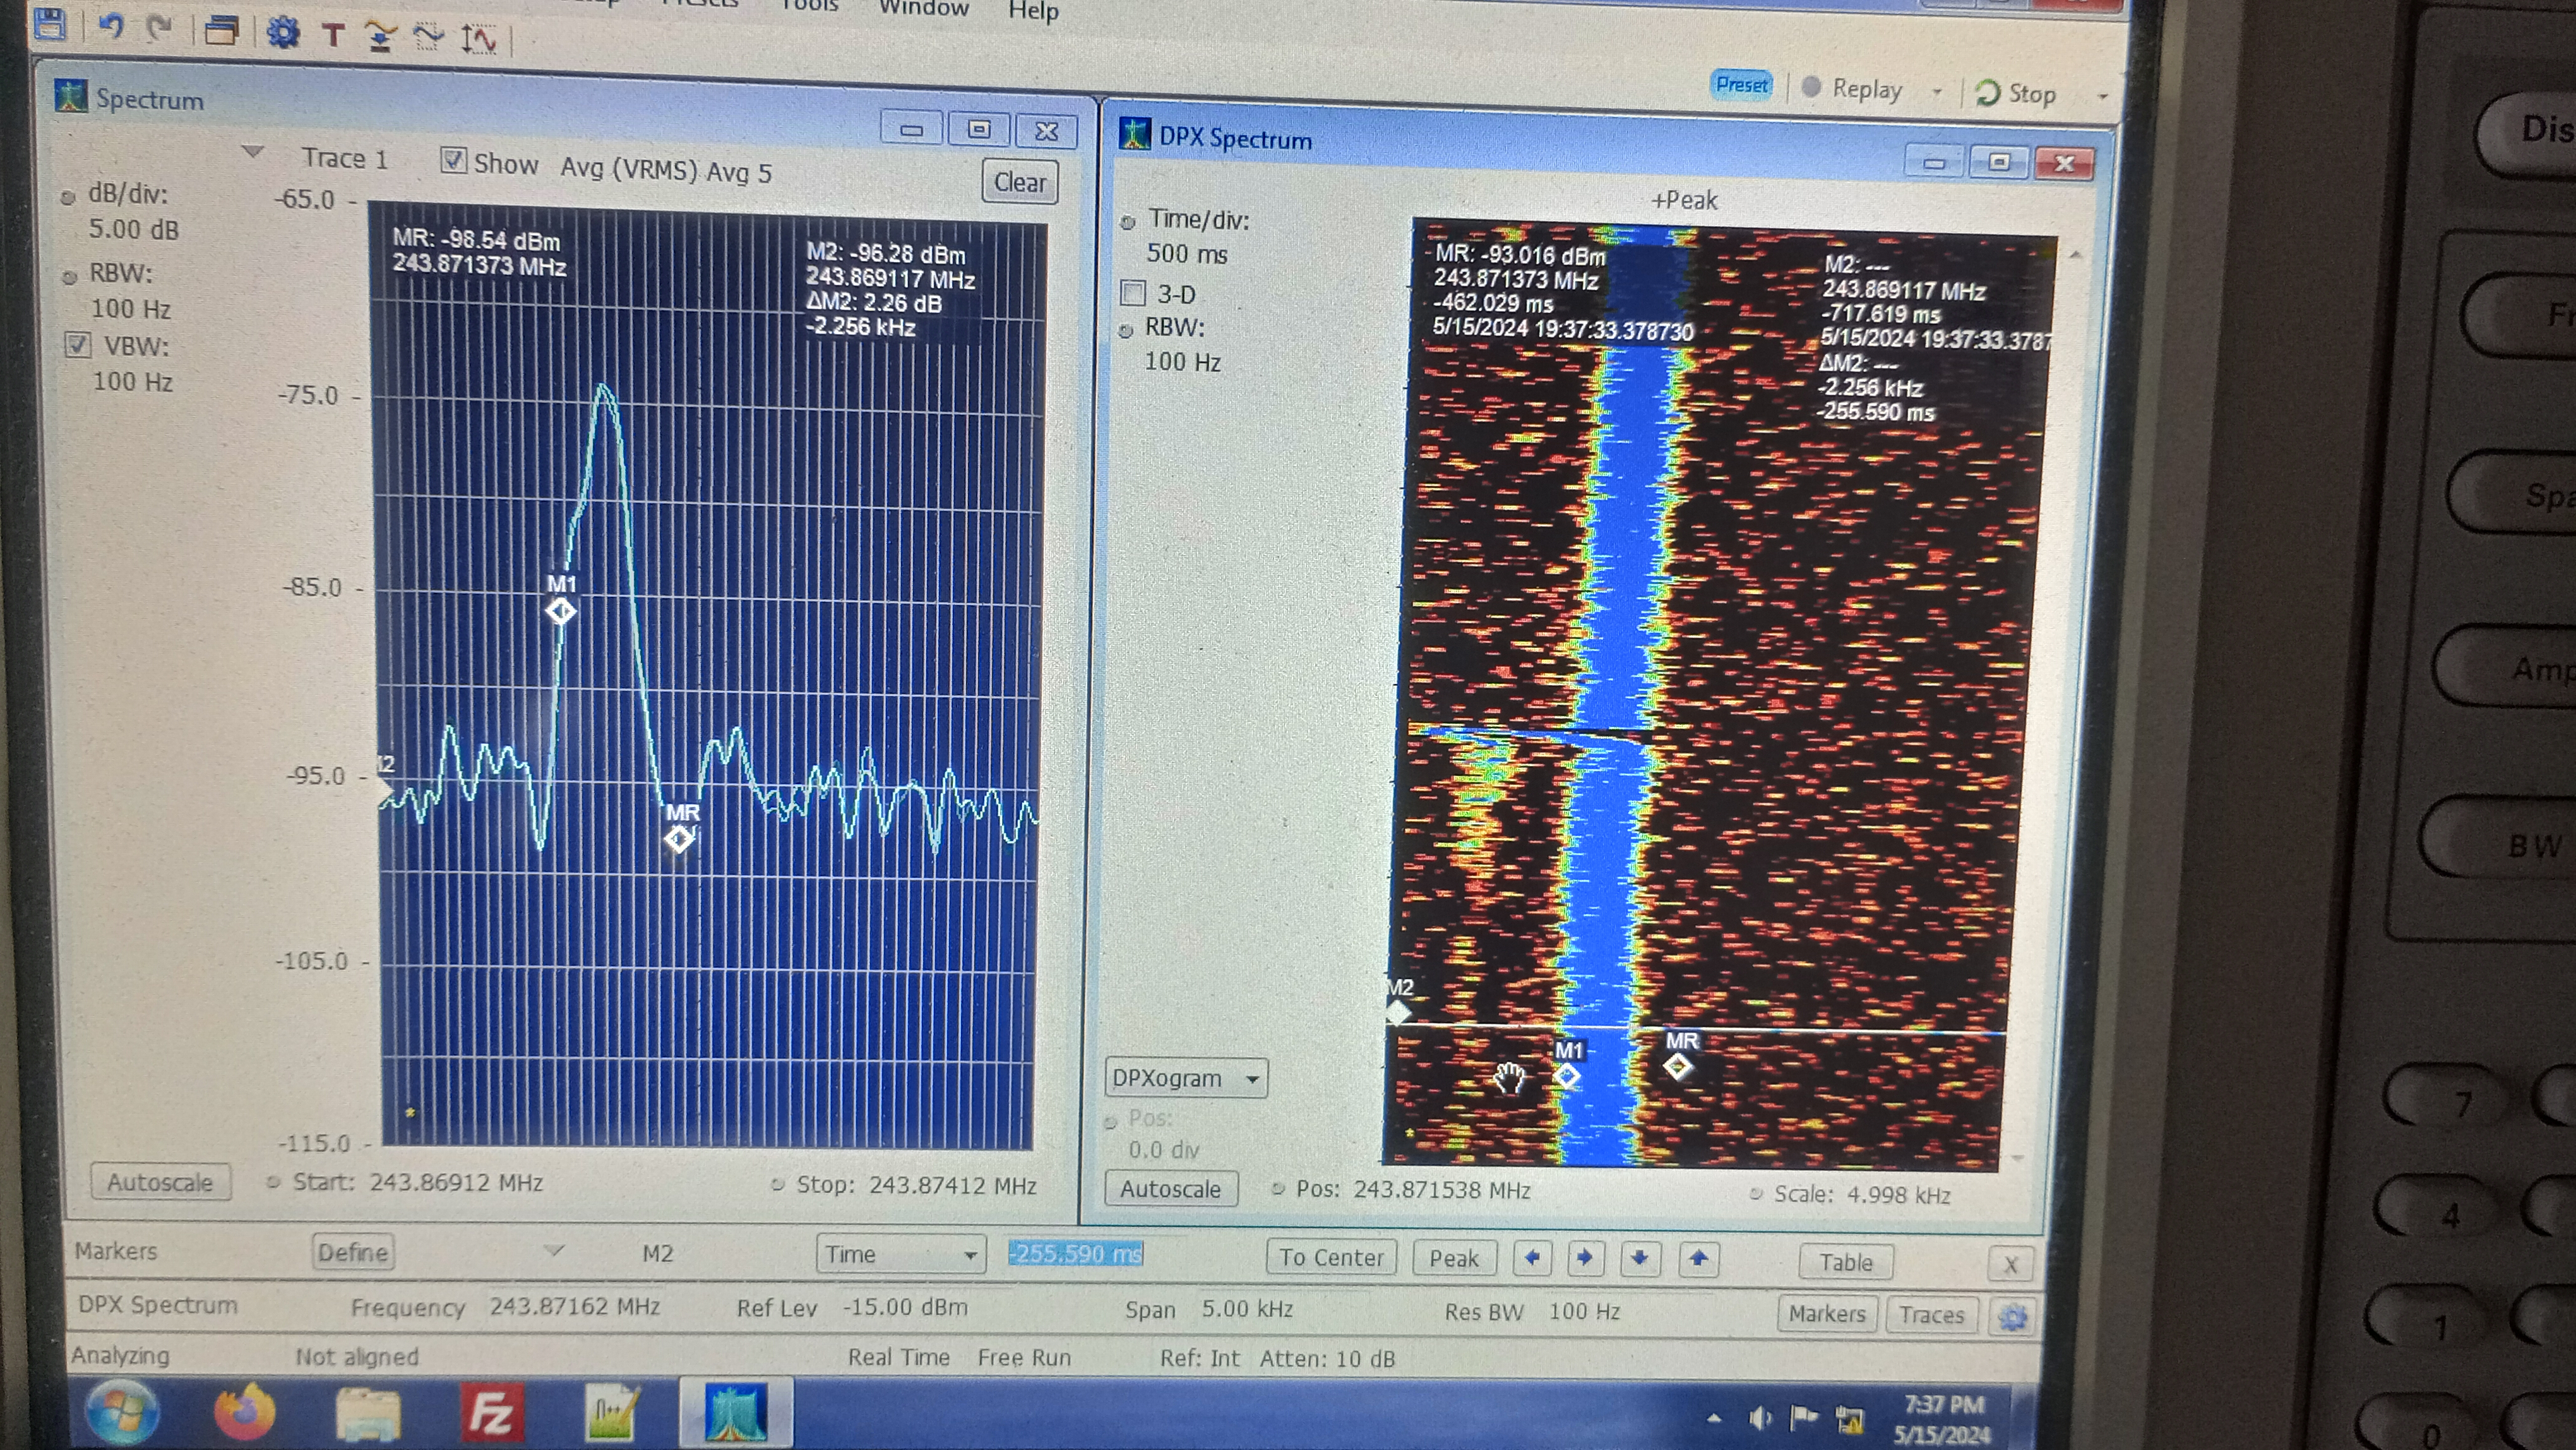Toggle the VBW checkbox
This screenshot has width=2576, height=1450.
coord(77,345)
